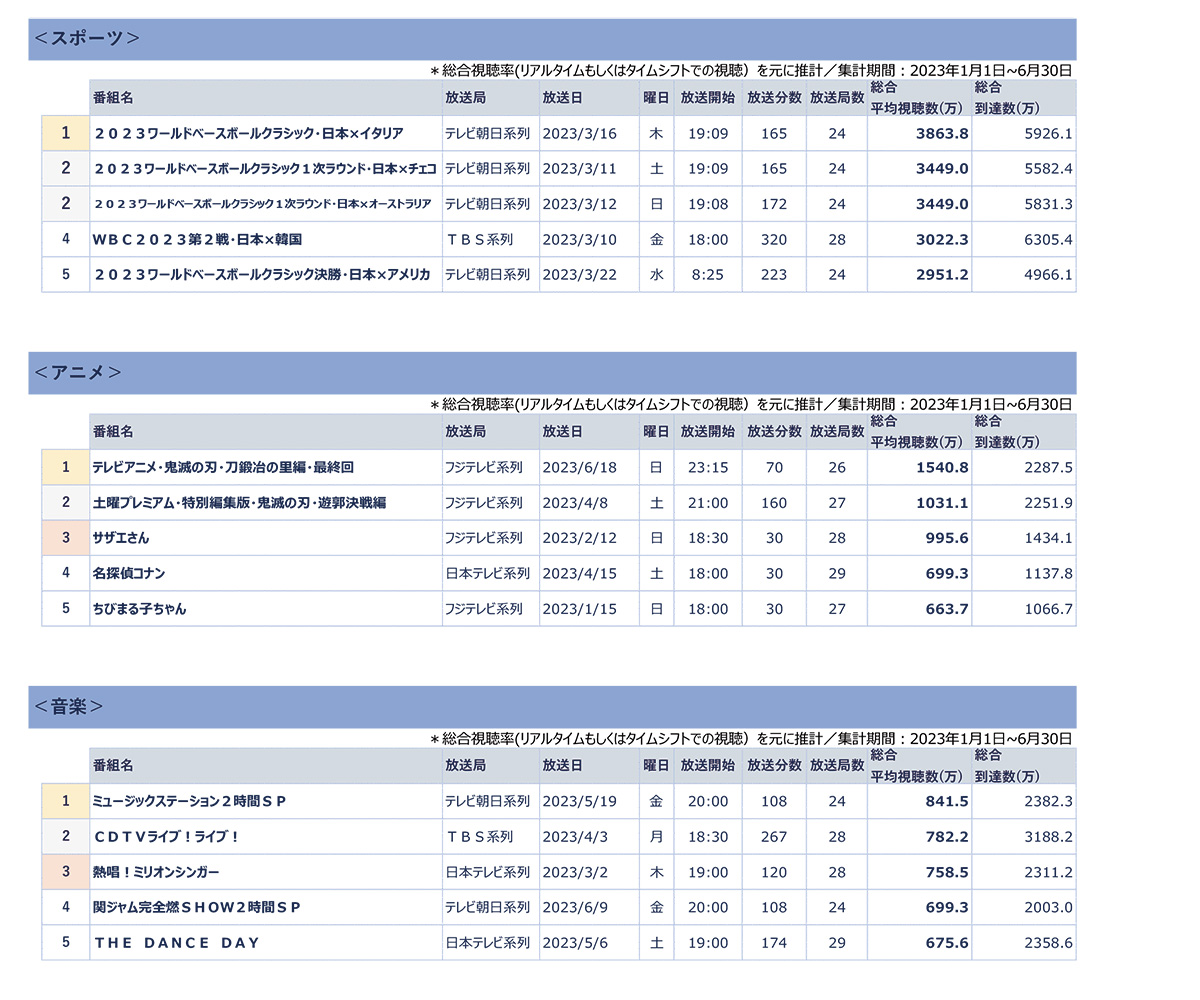Click the duration value 320
Image resolution: width=1200 pixels, height=1000 pixels.
click(774, 240)
